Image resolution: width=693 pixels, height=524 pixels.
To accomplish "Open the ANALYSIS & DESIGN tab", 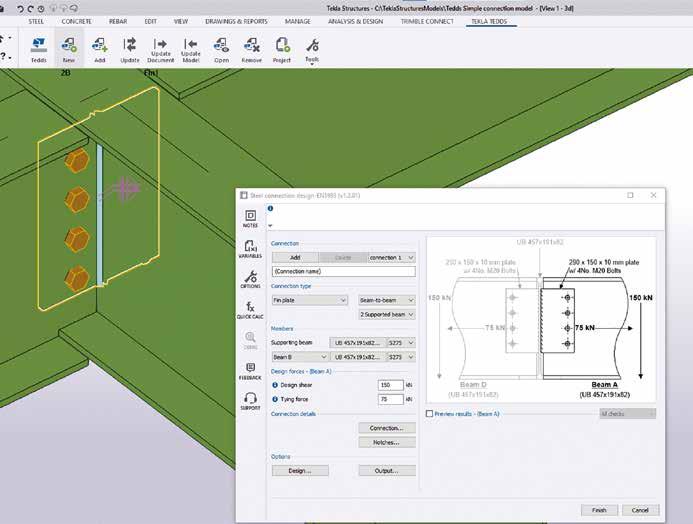I will coord(356,21).
